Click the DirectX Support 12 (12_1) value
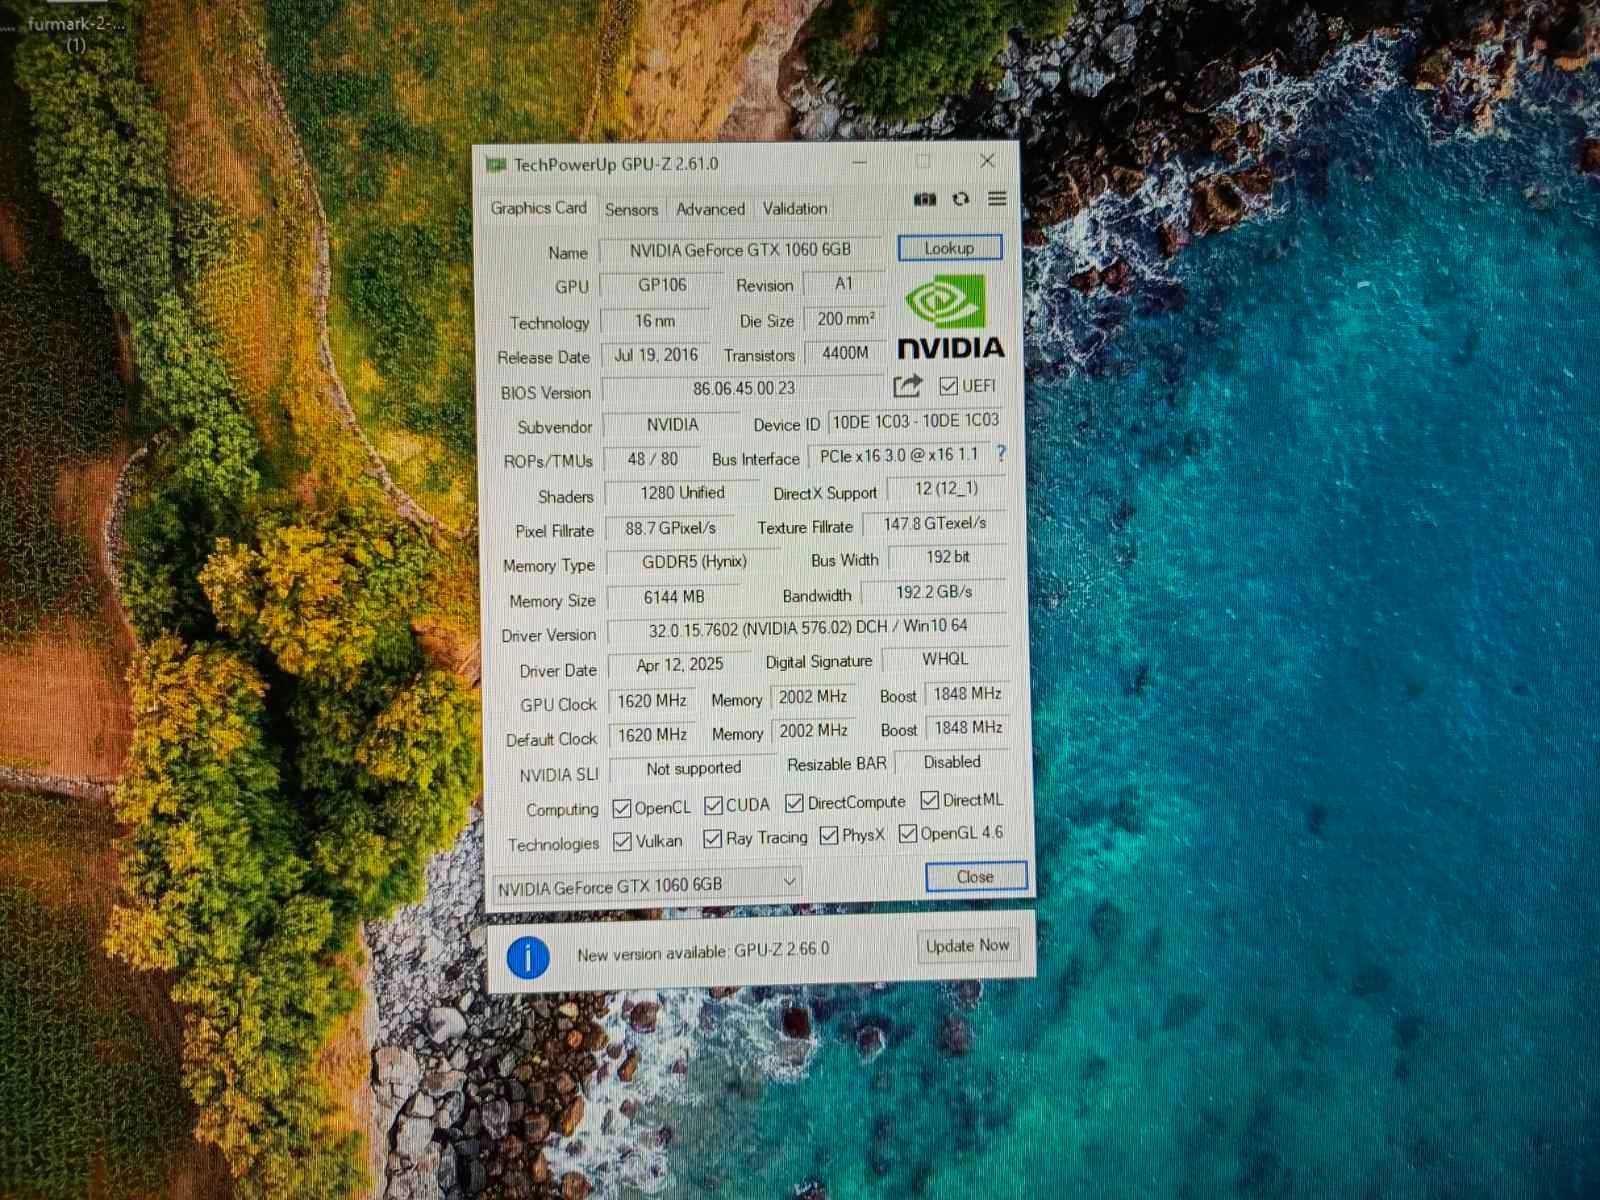The height and width of the screenshot is (1200, 1600). [946, 489]
